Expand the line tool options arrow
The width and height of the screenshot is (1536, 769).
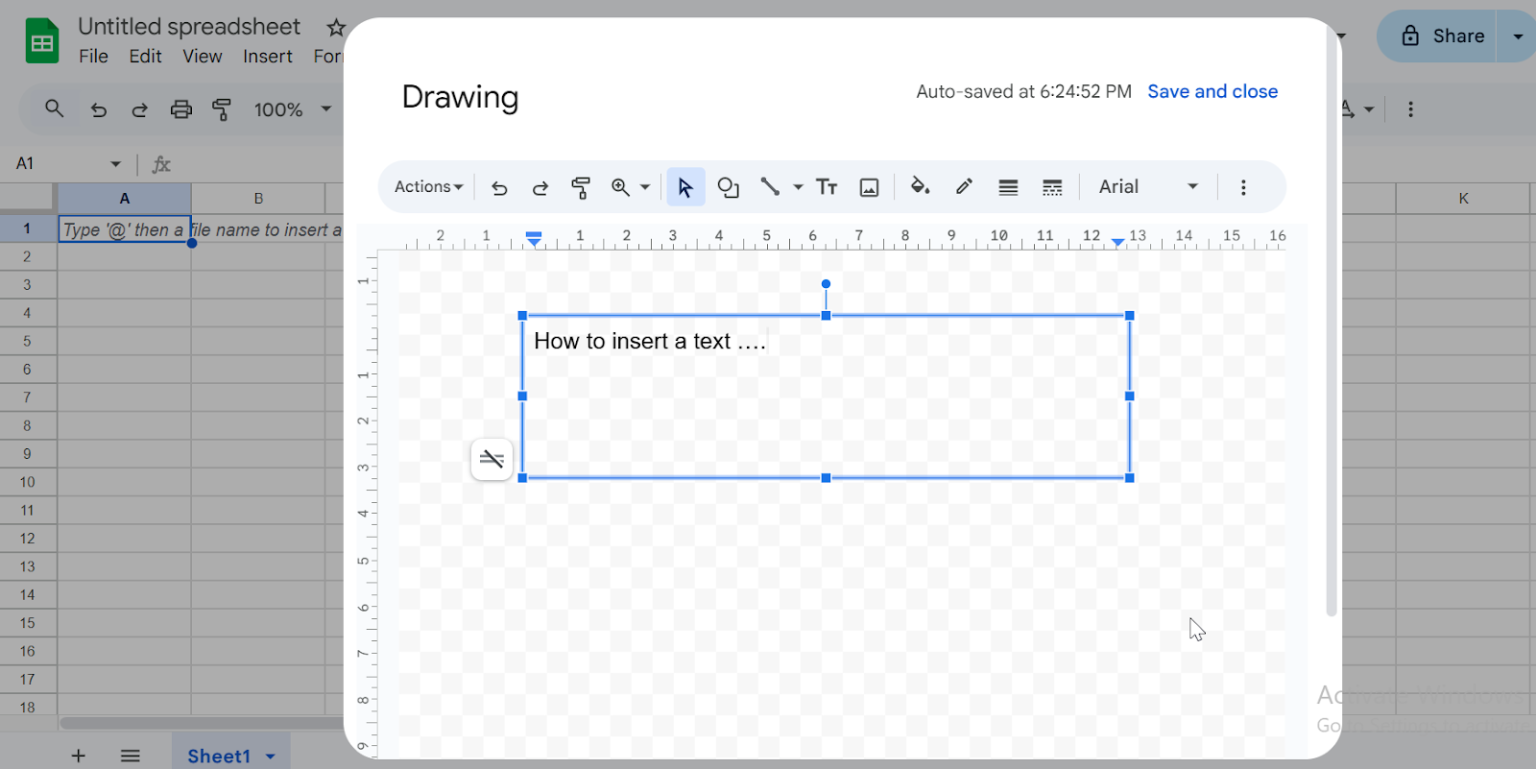(x=797, y=187)
